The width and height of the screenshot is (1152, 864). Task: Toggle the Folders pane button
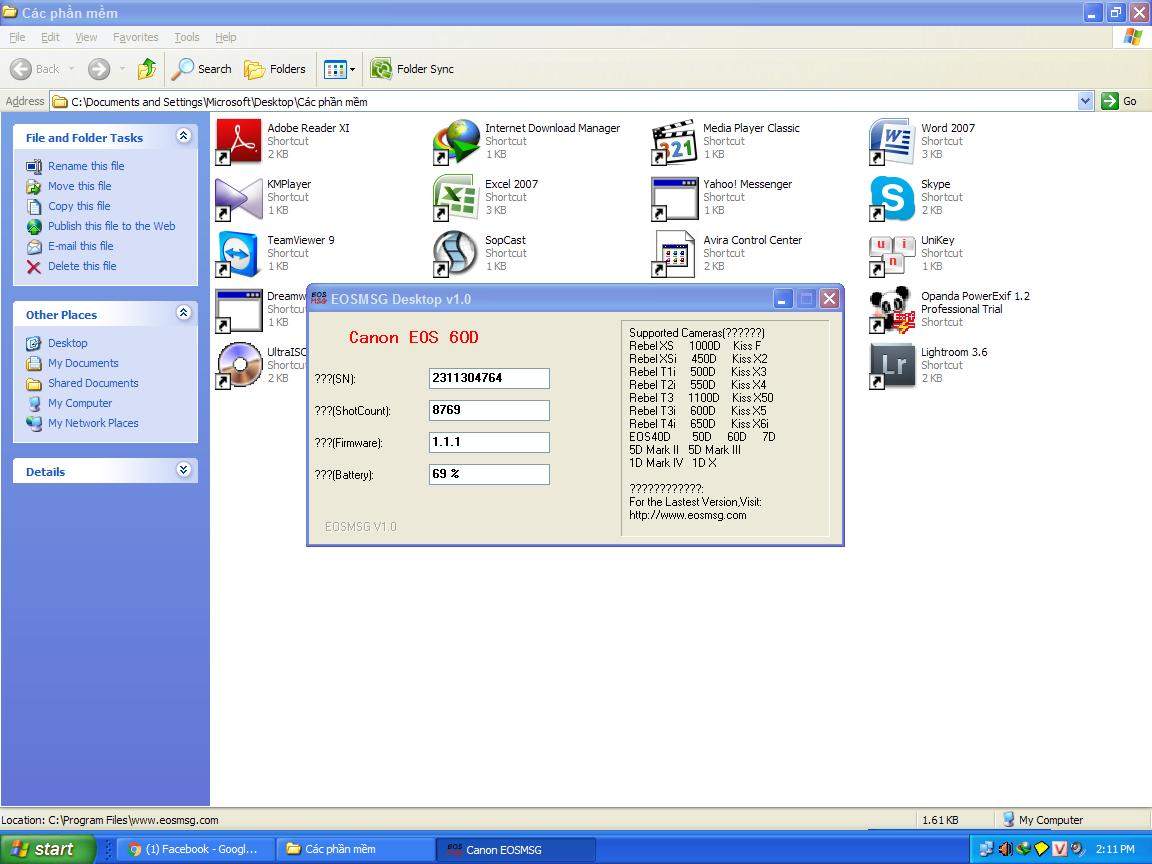tap(275, 69)
